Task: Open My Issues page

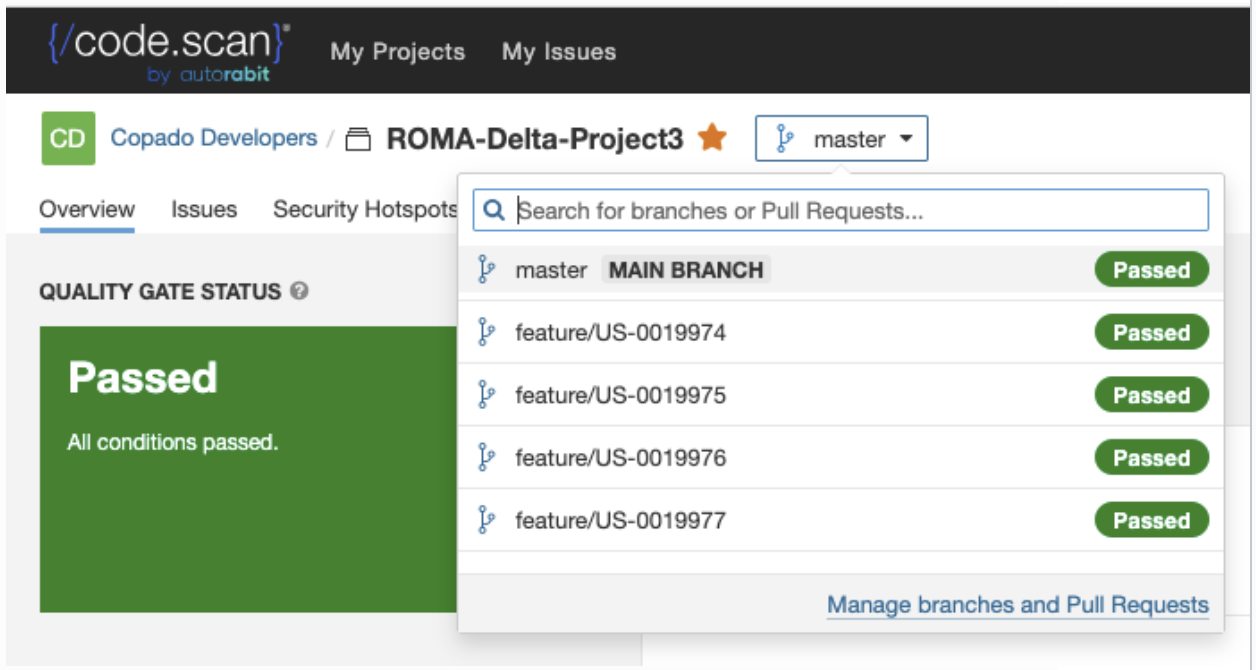Action: click(x=559, y=52)
